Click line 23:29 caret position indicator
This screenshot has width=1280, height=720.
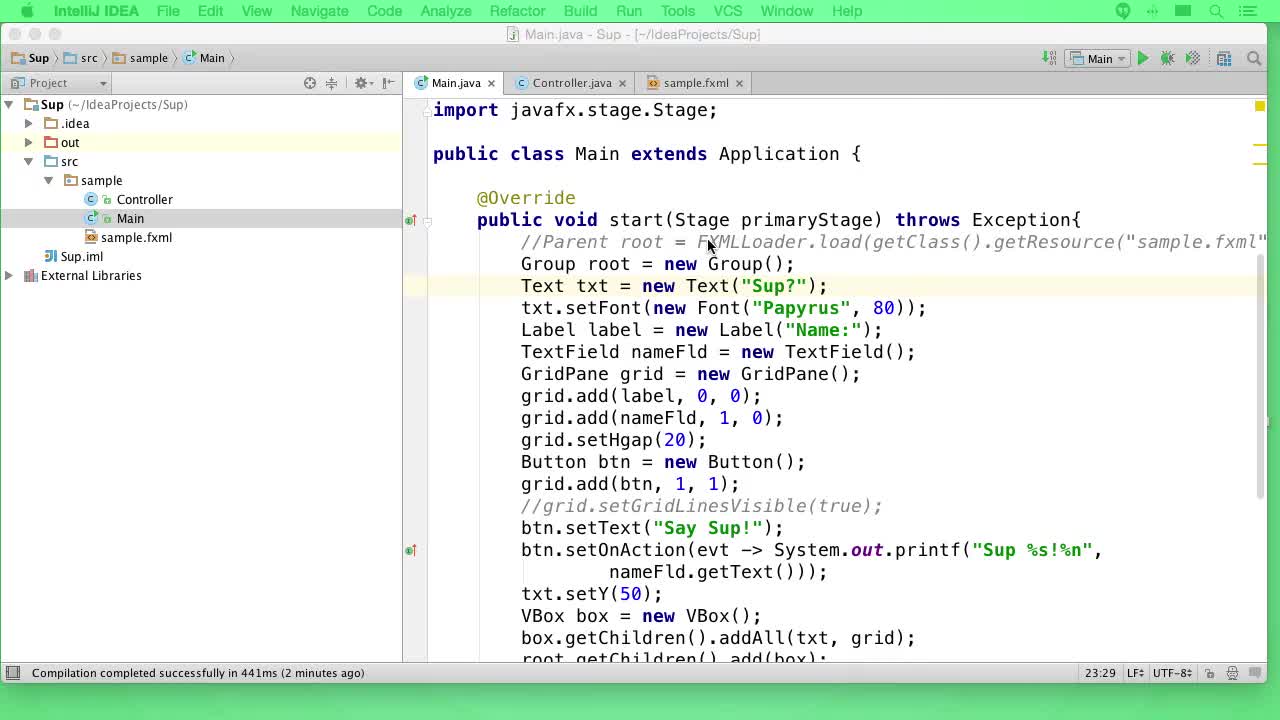(1100, 673)
